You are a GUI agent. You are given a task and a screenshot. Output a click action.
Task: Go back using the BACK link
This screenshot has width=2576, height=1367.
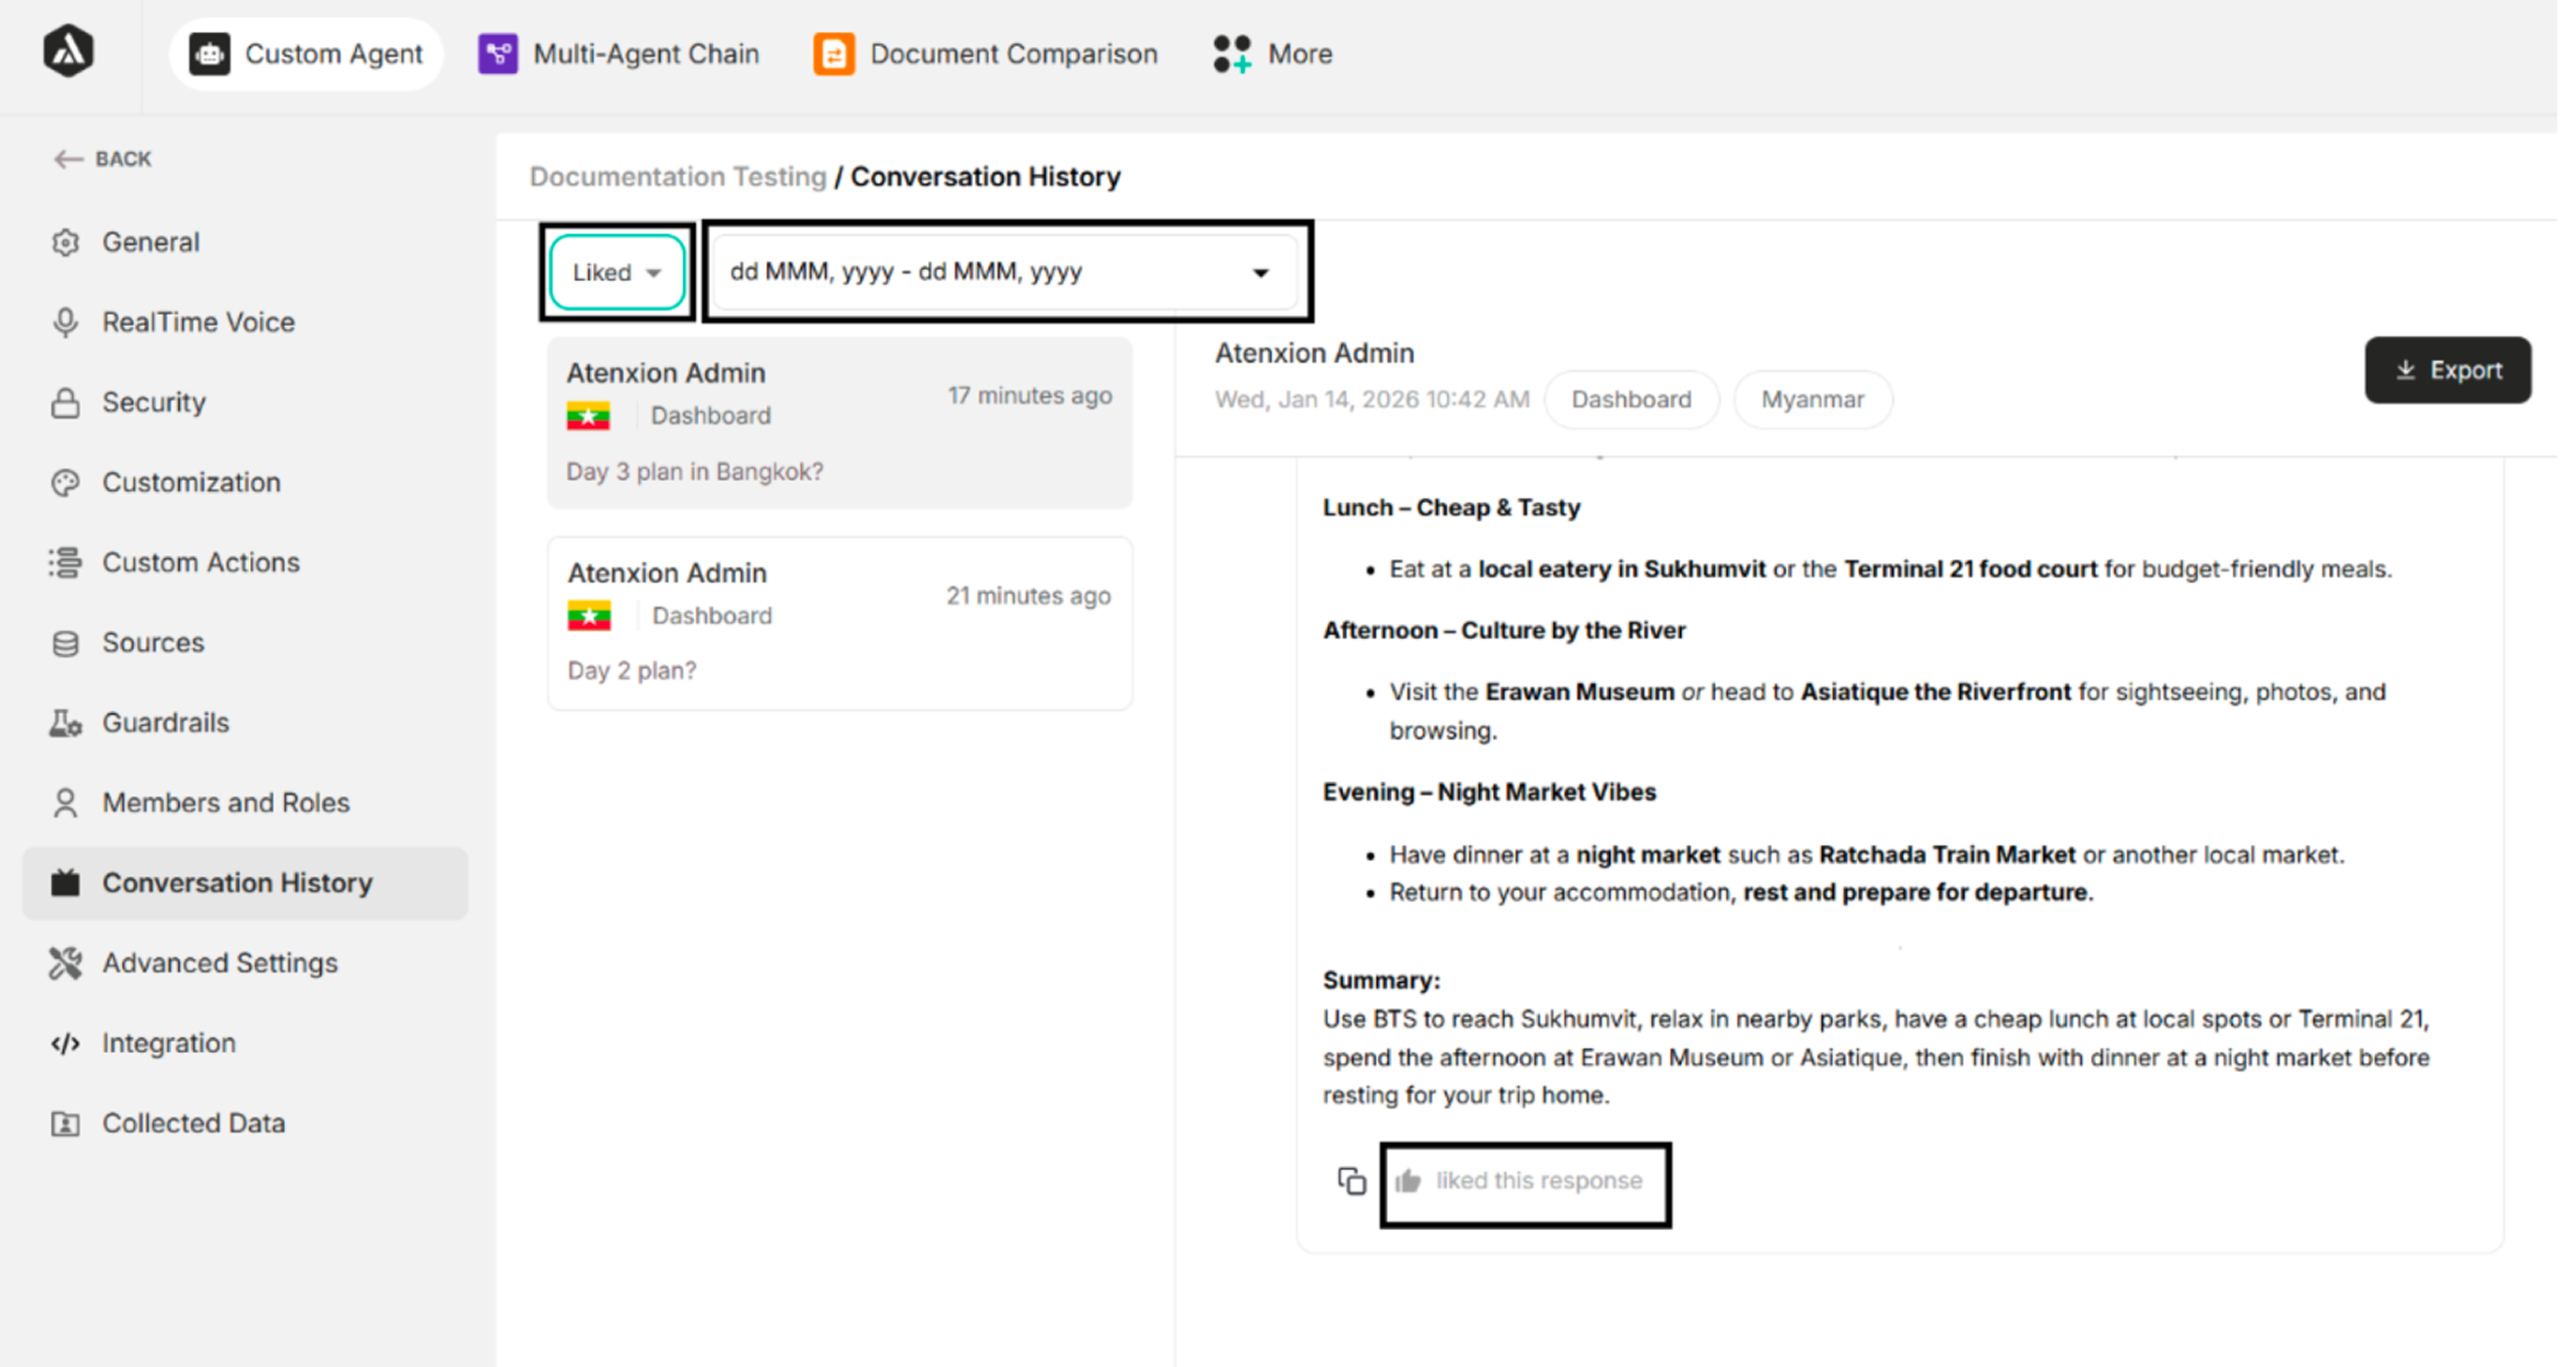[103, 159]
